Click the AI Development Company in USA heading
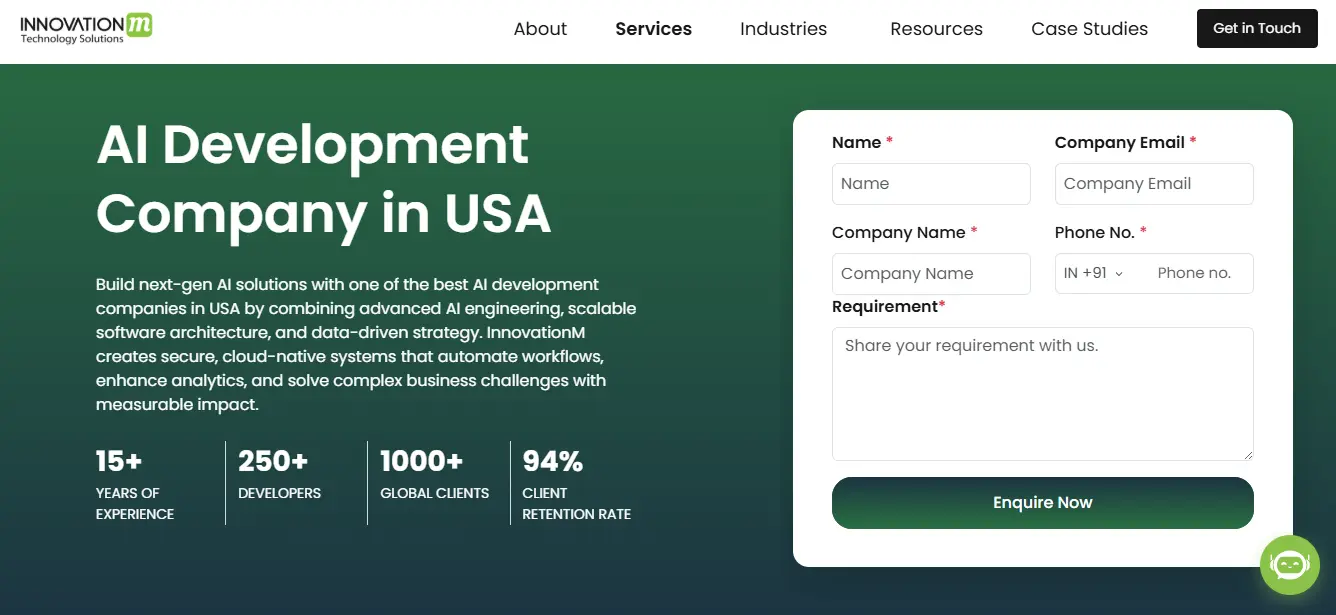 tap(324, 178)
